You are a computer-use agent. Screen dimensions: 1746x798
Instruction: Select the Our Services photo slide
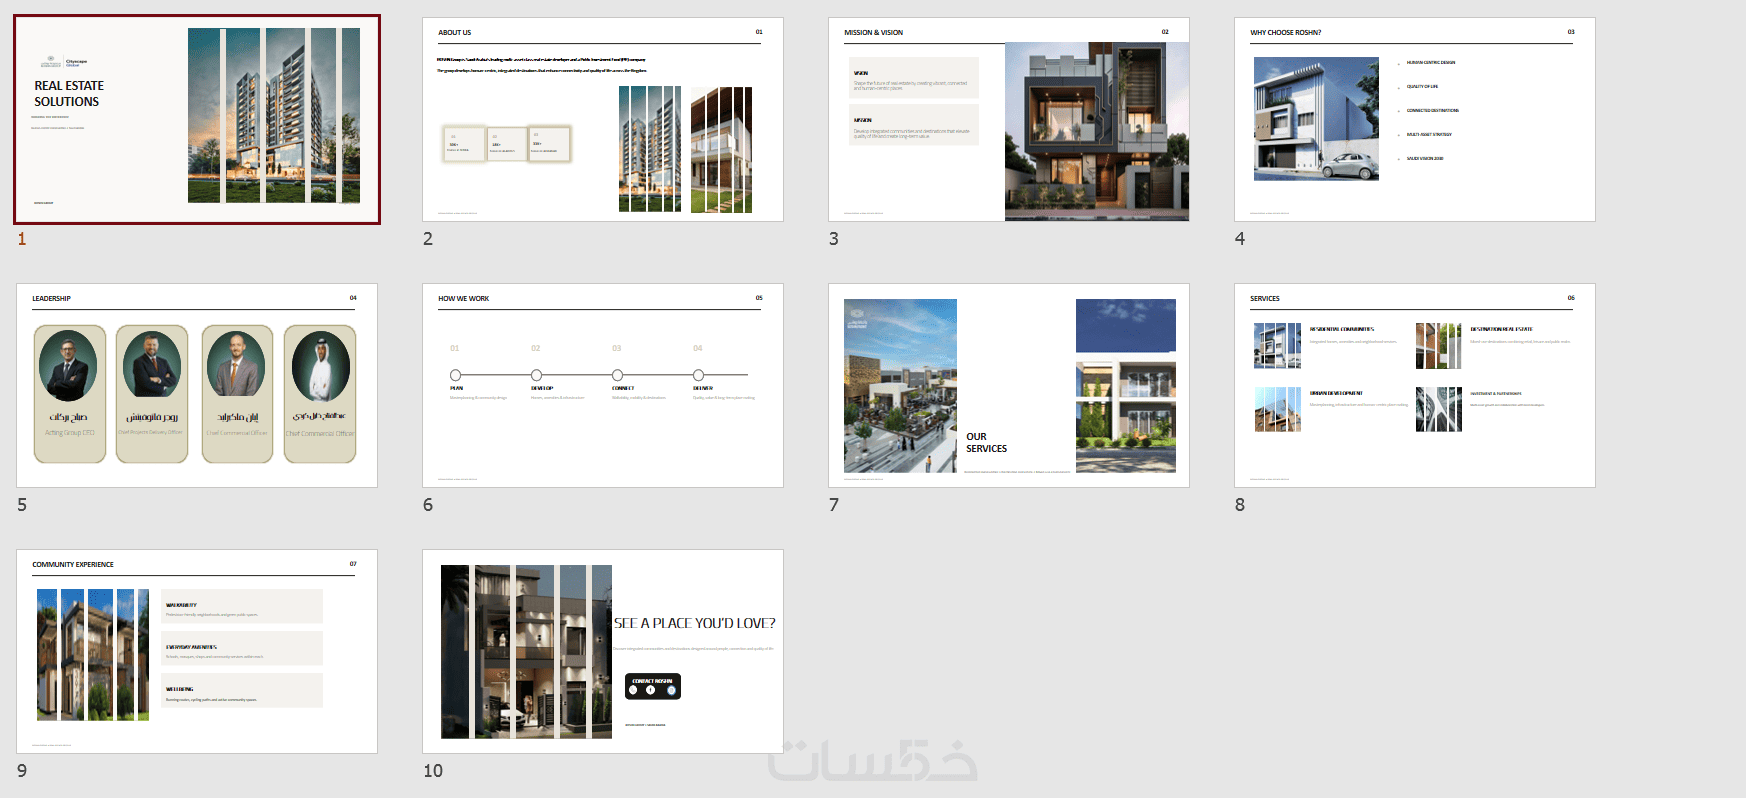[x=1009, y=385]
